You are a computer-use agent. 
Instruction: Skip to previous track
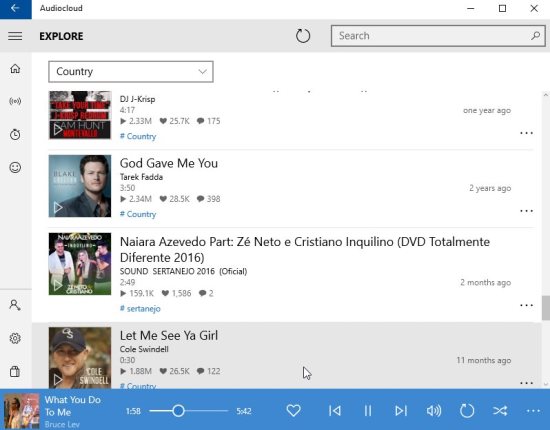(335, 410)
